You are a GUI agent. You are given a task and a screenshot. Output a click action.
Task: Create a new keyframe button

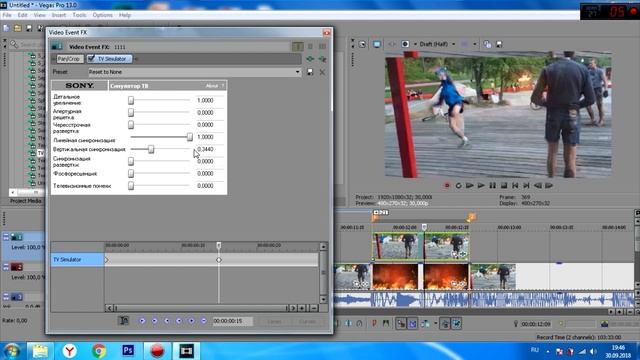191,321
